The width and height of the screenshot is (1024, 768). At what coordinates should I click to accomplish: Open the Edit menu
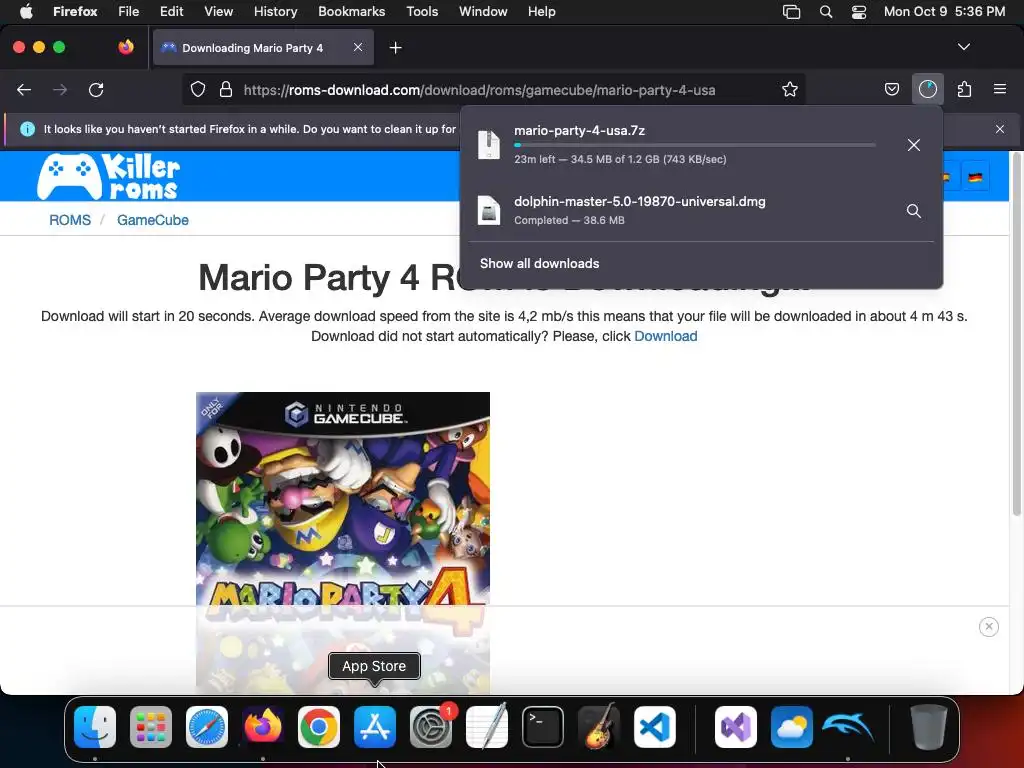[x=172, y=12]
